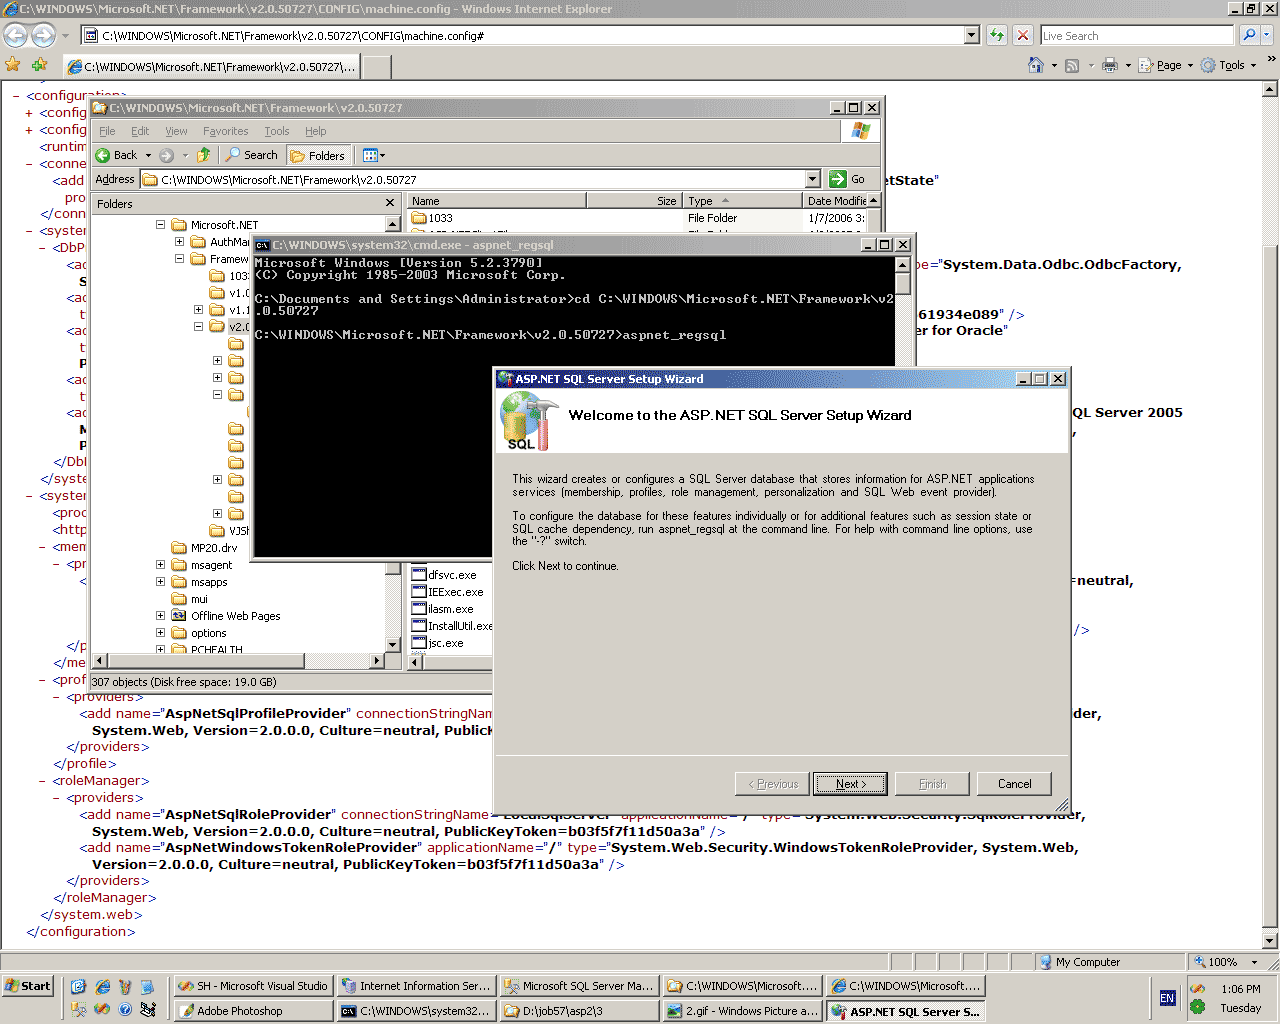Expand the msagent folder node

click(160, 565)
